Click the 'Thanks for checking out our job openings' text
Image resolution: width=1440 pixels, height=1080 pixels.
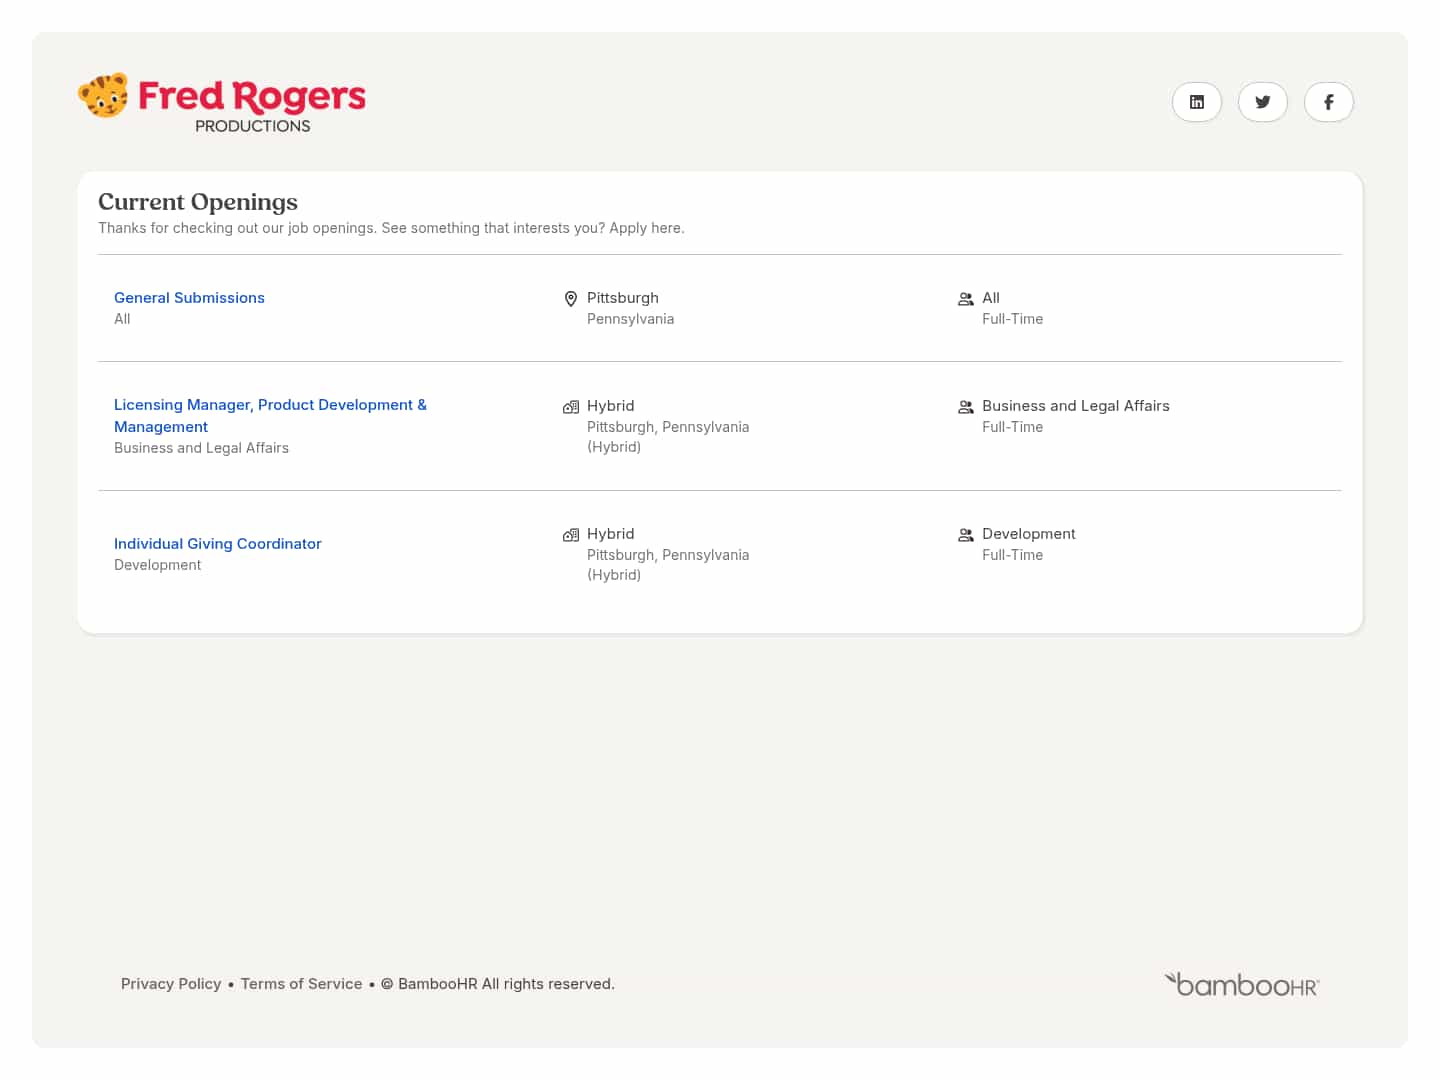[x=391, y=228]
